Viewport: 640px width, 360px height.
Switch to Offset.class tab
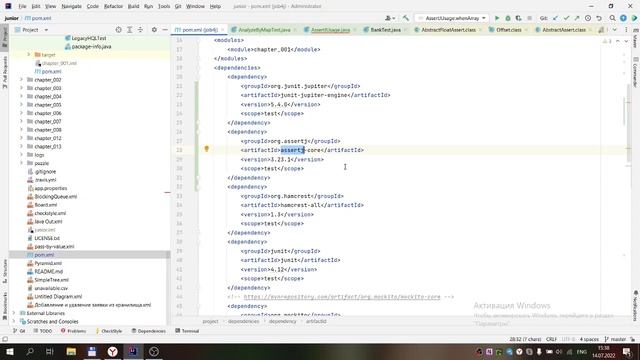(x=509, y=30)
